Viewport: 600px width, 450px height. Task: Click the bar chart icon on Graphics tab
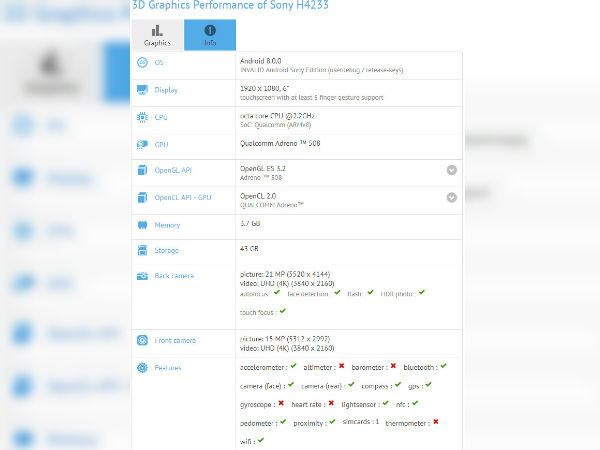[157, 30]
